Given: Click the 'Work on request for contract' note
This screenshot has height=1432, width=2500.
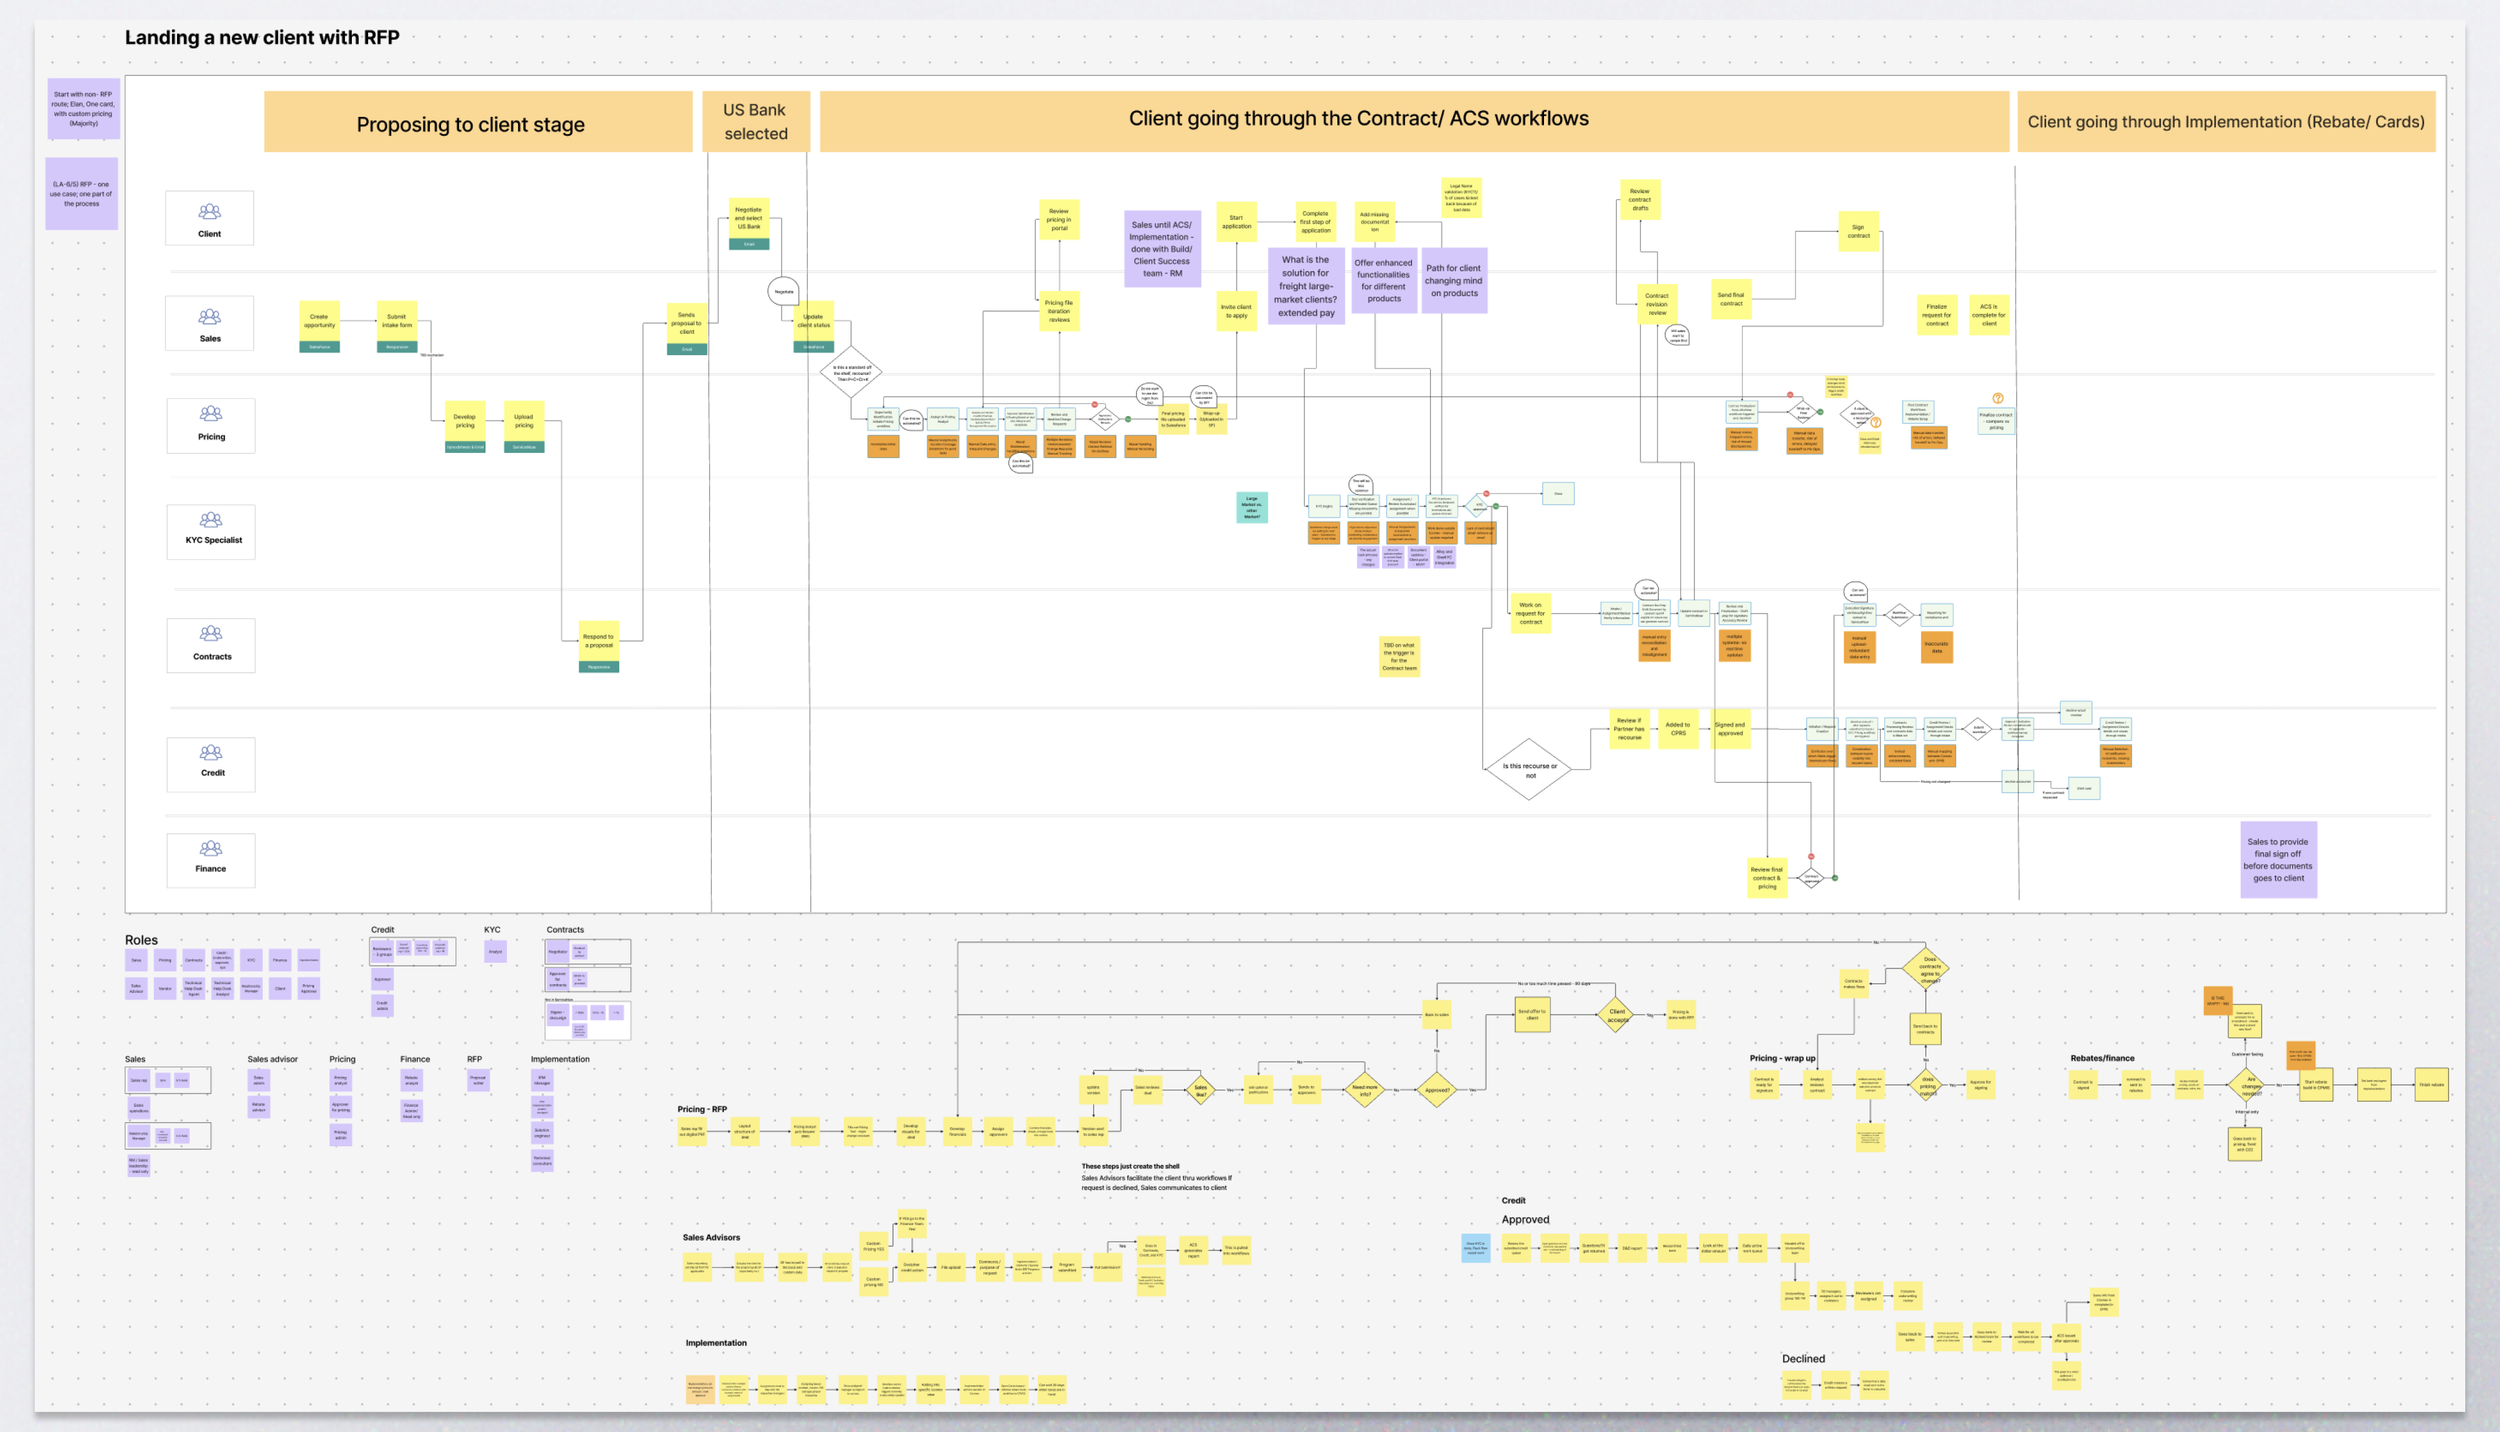Looking at the screenshot, I should [x=1531, y=613].
